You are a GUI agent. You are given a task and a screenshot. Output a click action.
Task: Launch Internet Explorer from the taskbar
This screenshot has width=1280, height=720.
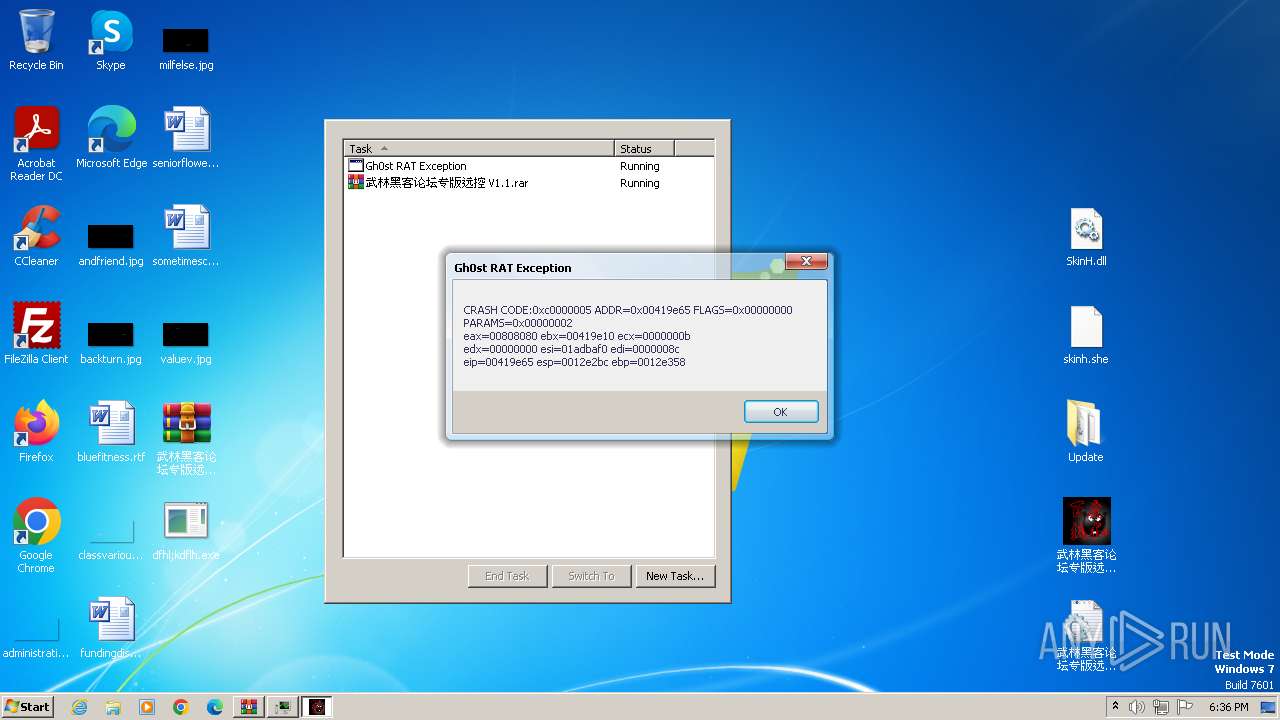[x=79, y=707]
